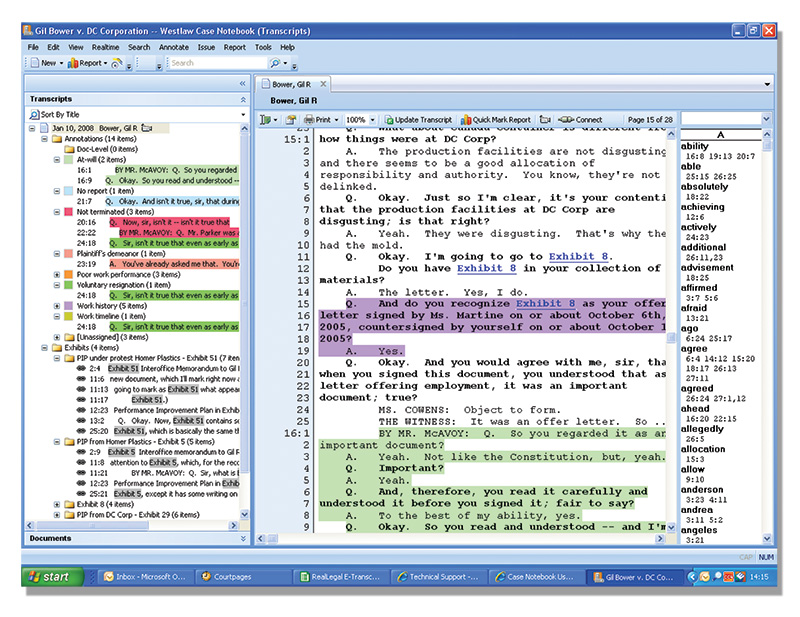This screenshot has height=617, width=800.
Task: Collapse the Transcripts panel header
Action: click(x=243, y=99)
